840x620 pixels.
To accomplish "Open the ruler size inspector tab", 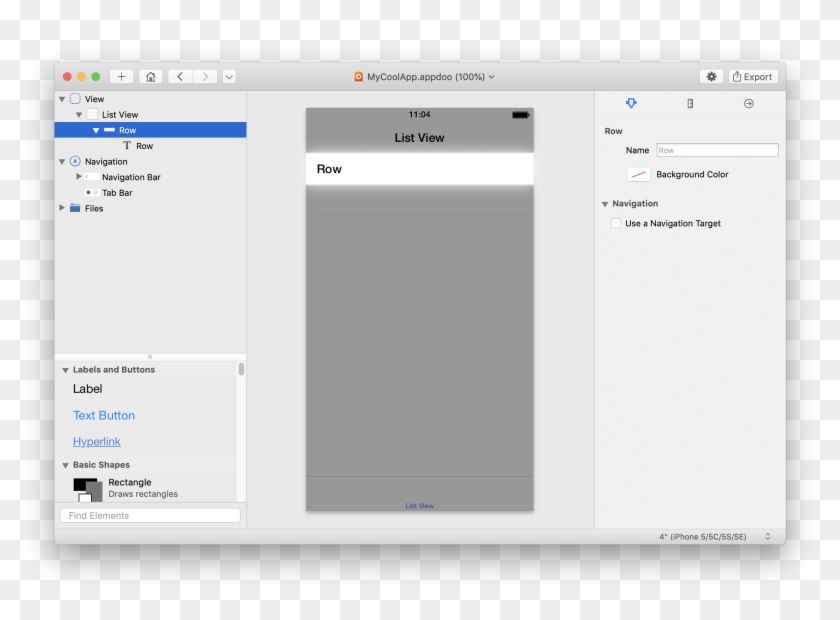I will 690,104.
